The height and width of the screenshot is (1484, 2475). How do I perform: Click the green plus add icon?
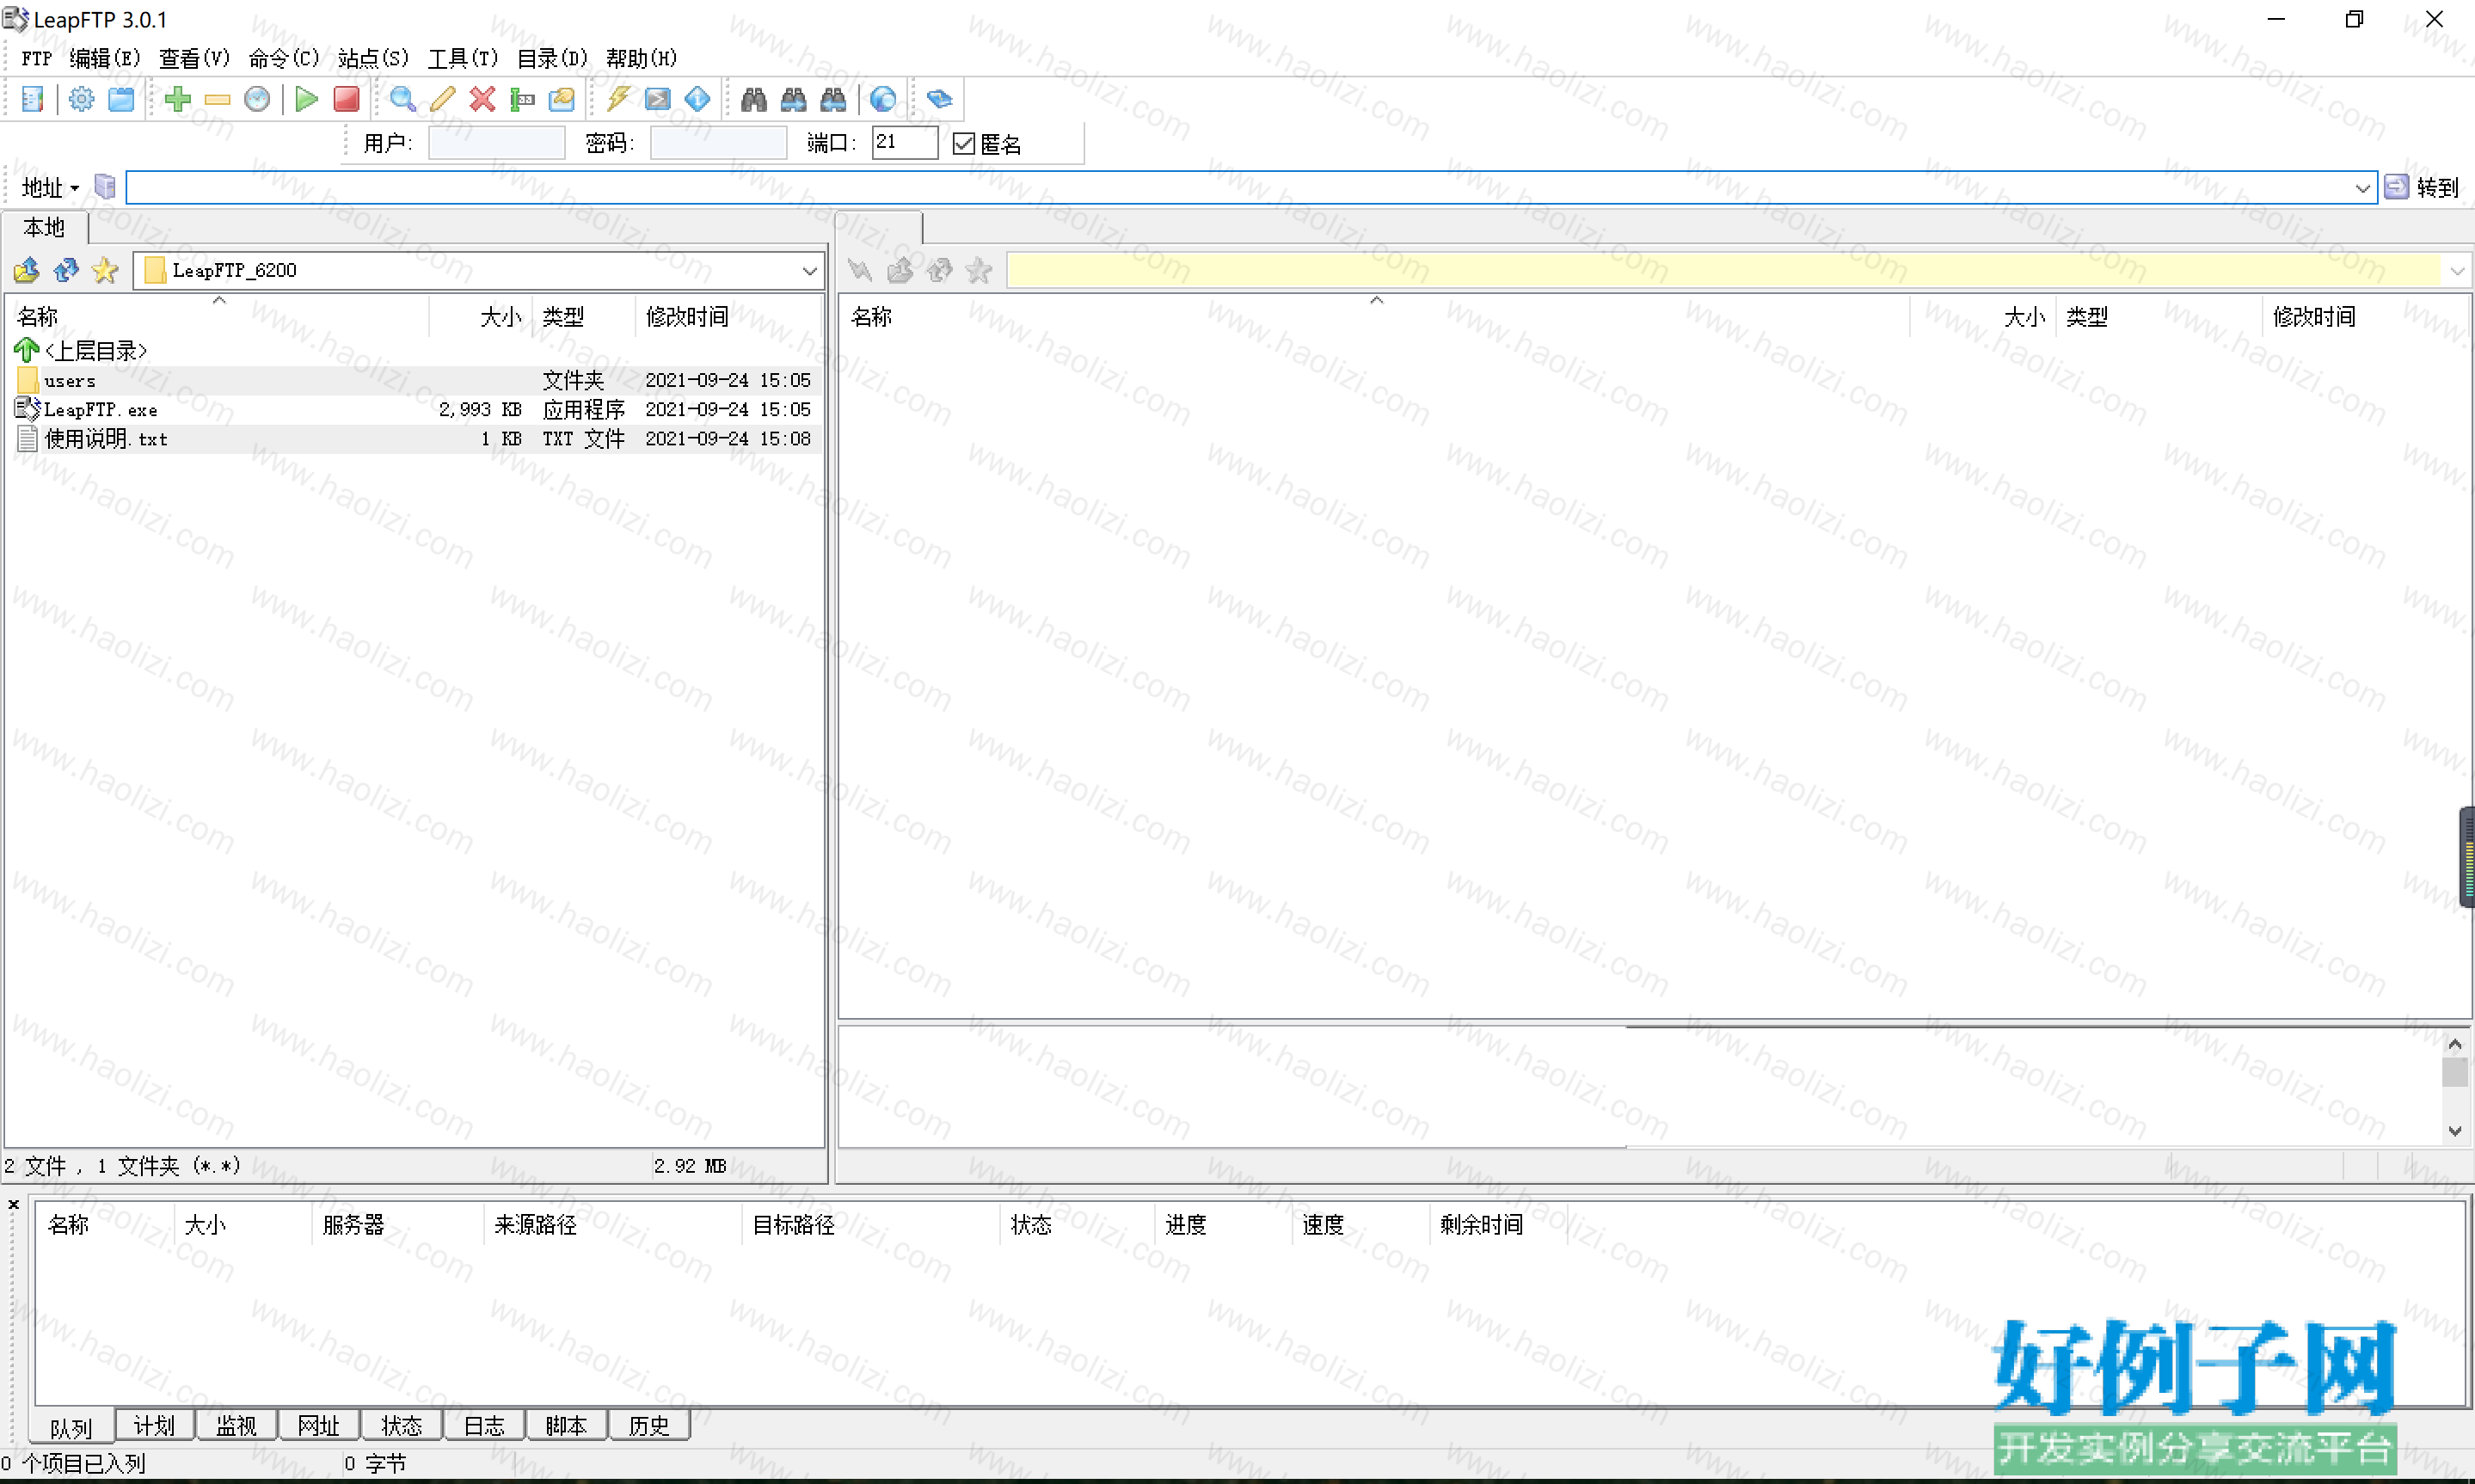pos(178,99)
